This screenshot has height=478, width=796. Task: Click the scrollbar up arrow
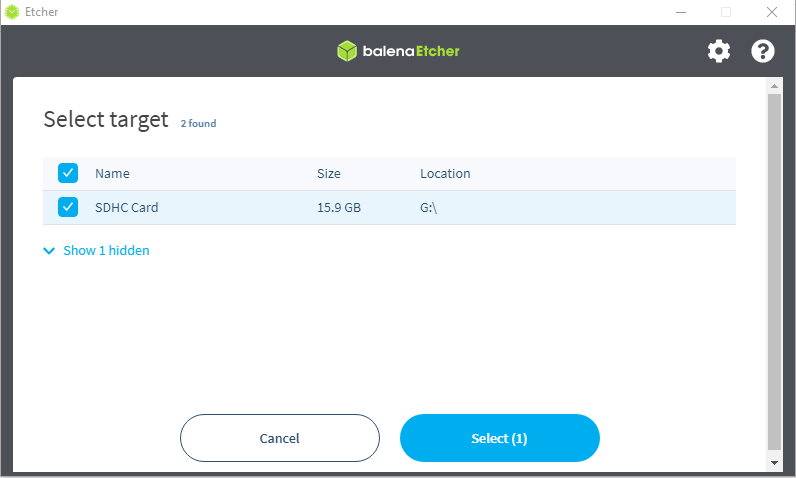[773, 87]
